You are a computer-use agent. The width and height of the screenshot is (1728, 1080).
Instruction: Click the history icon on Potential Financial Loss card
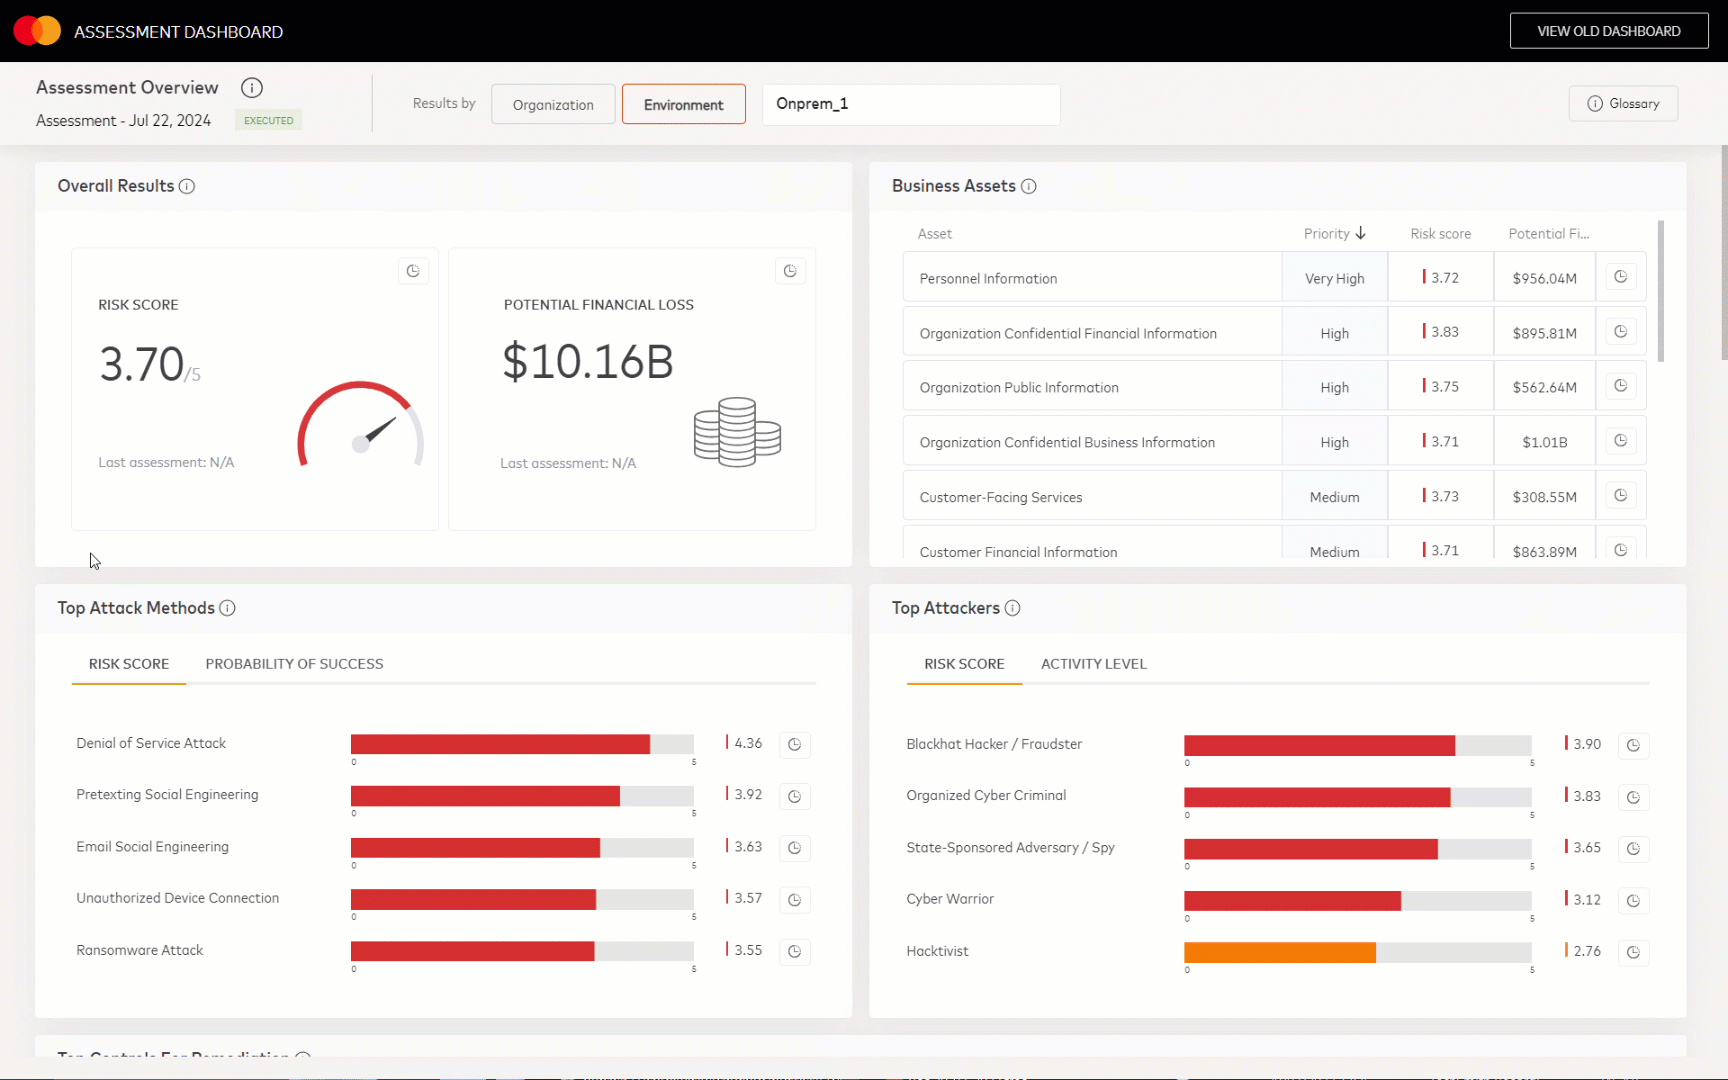pyautogui.click(x=790, y=270)
